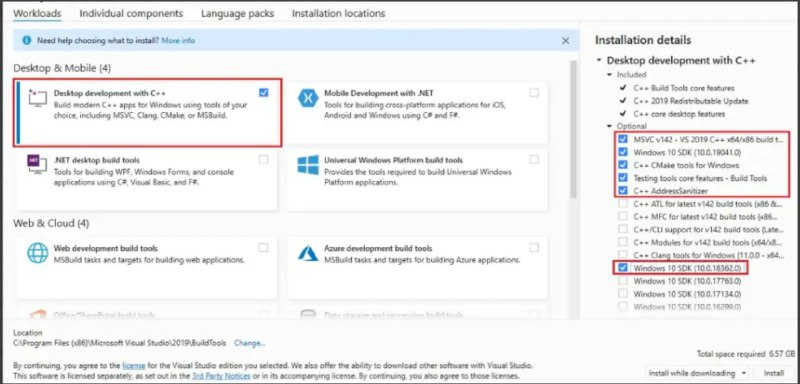Switch to the Workloads tab

[x=37, y=13]
